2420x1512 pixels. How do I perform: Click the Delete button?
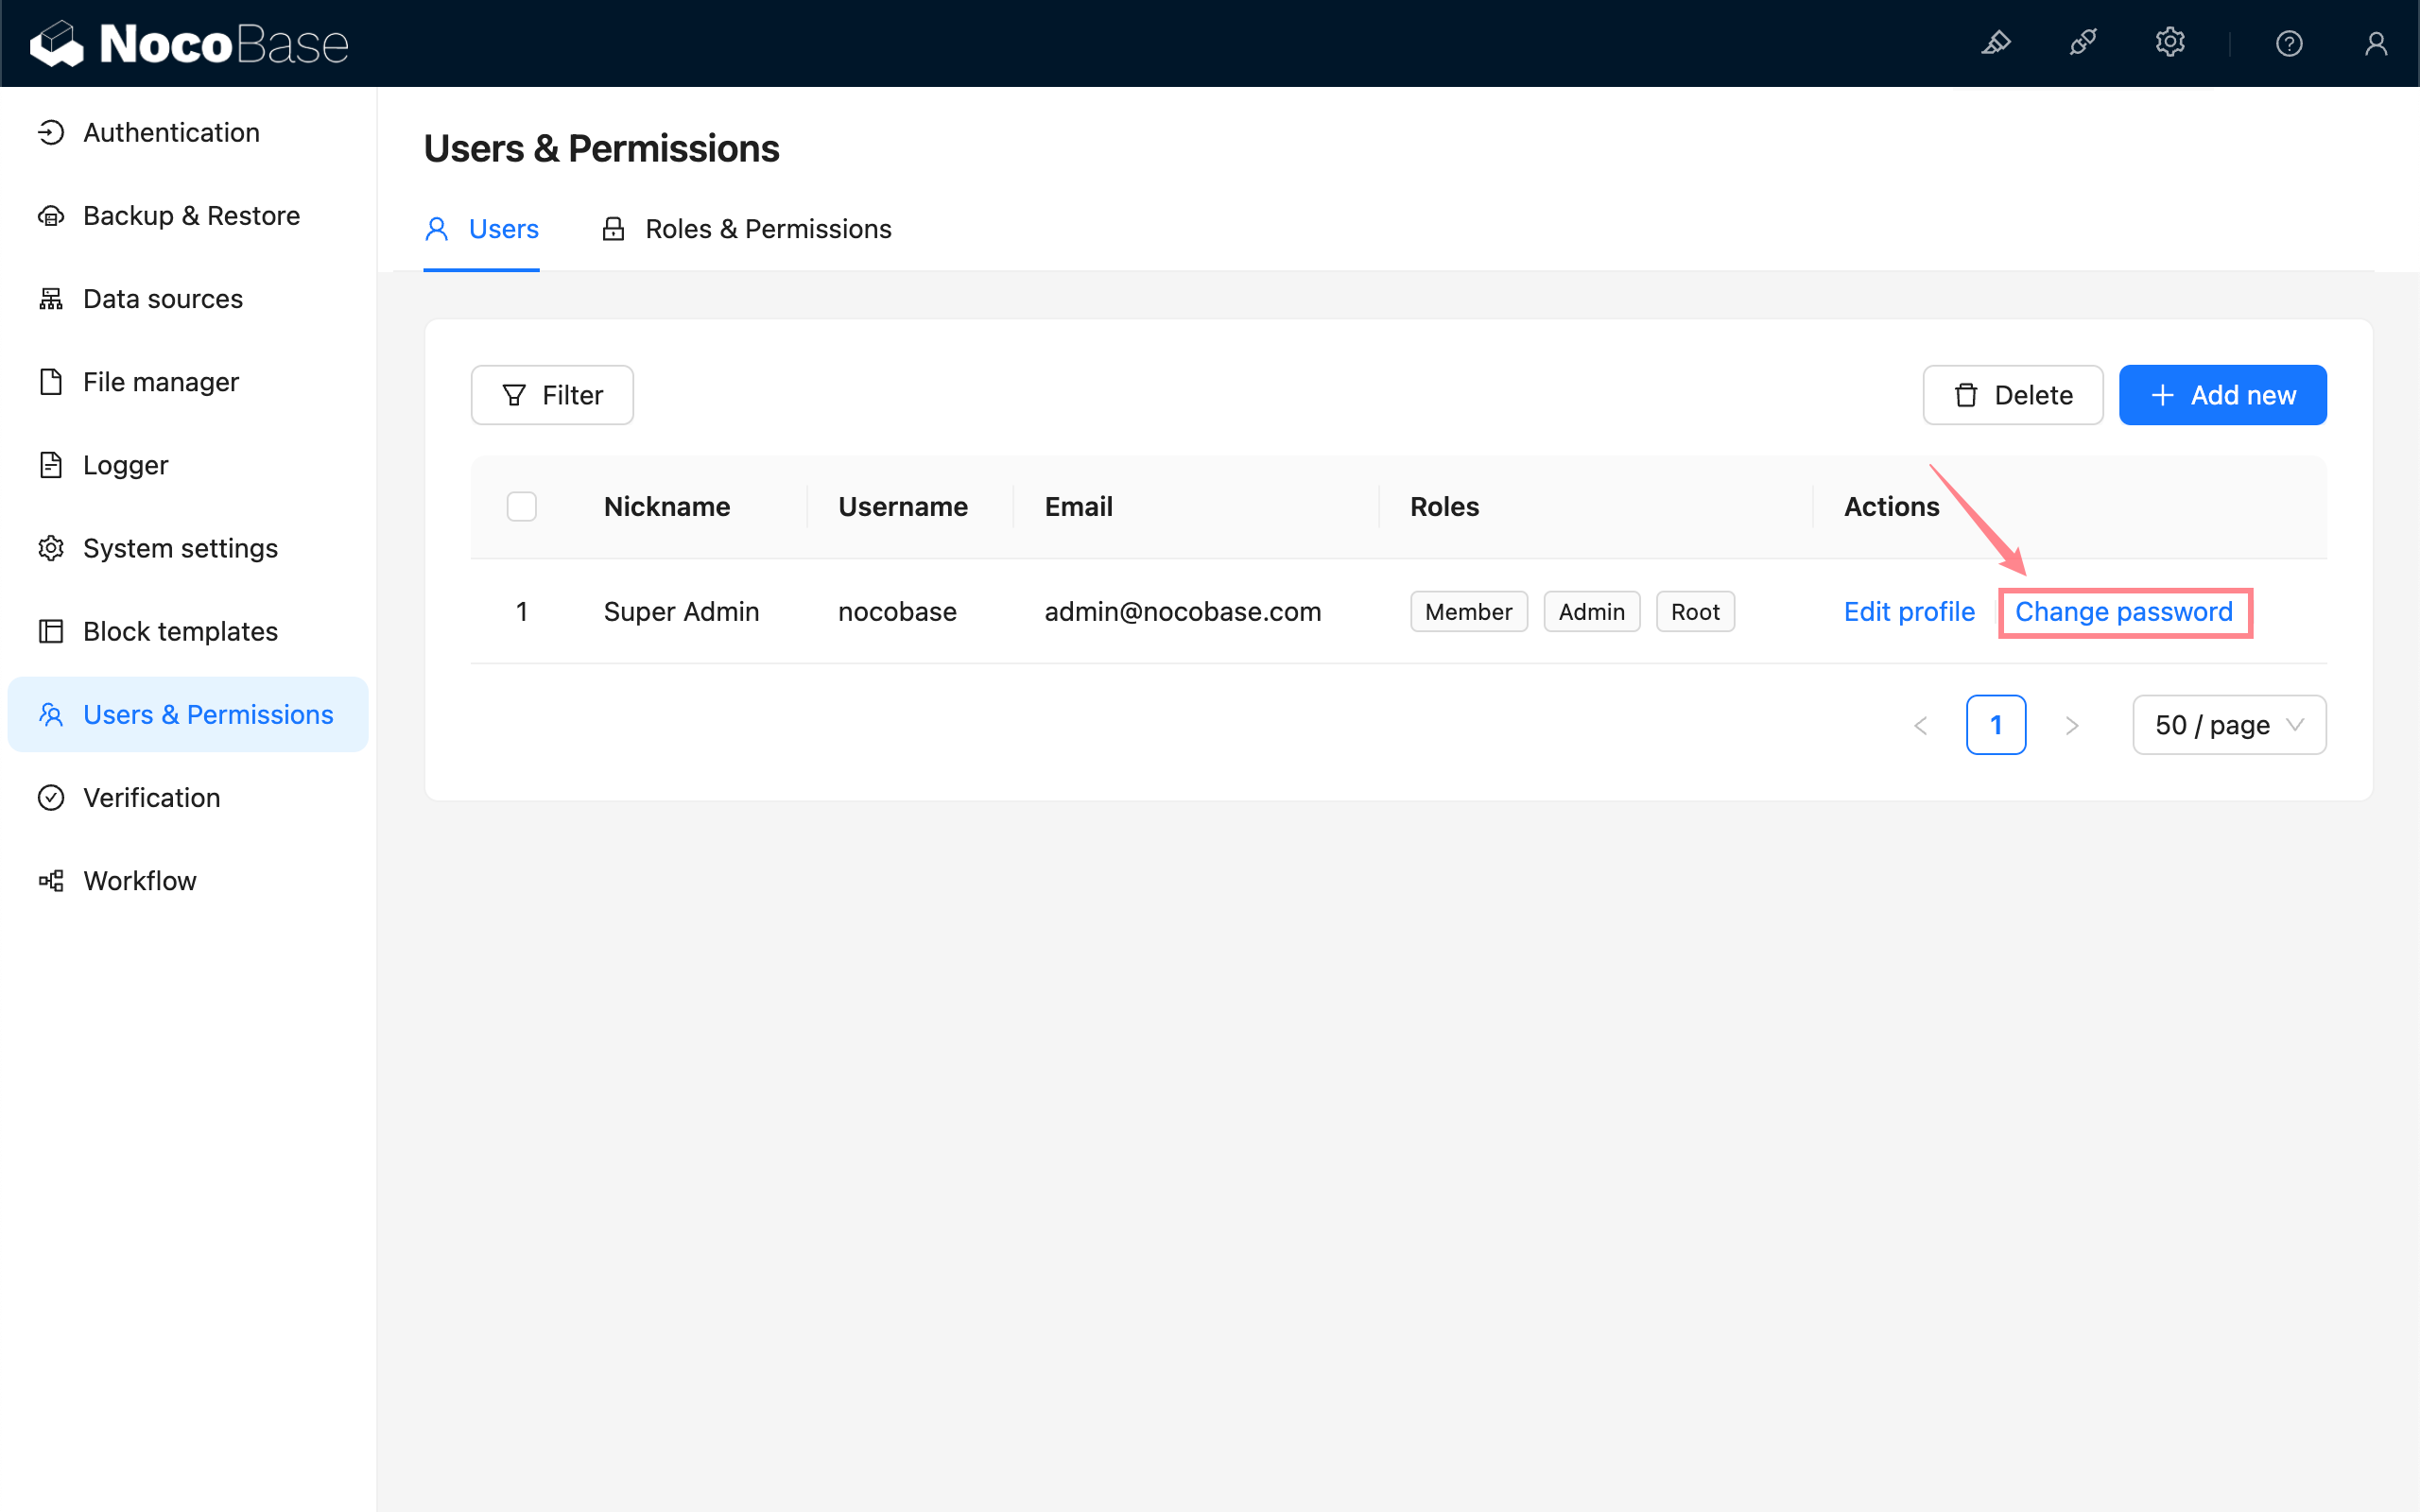click(x=2012, y=395)
